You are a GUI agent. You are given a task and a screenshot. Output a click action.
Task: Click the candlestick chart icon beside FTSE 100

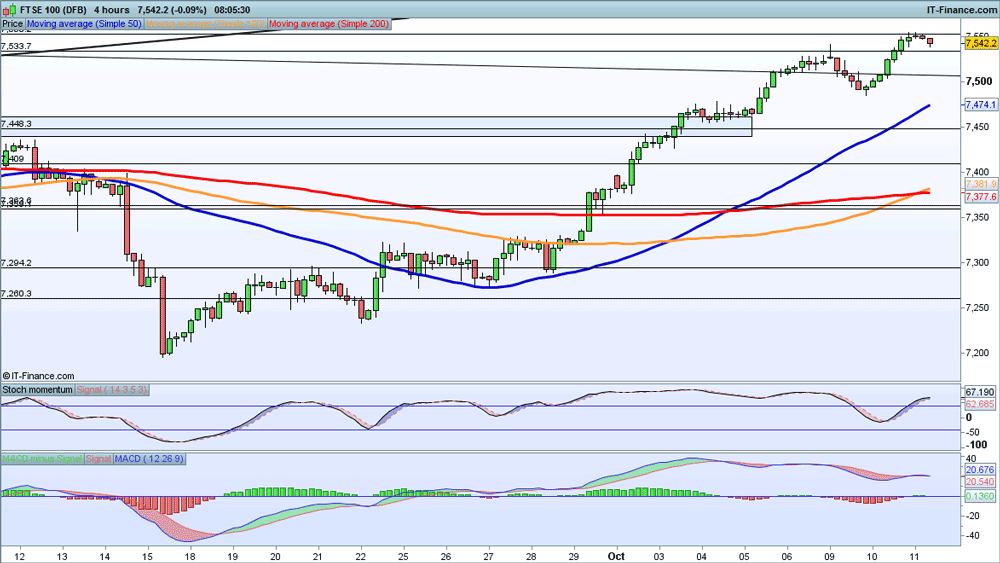click(x=9, y=10)
